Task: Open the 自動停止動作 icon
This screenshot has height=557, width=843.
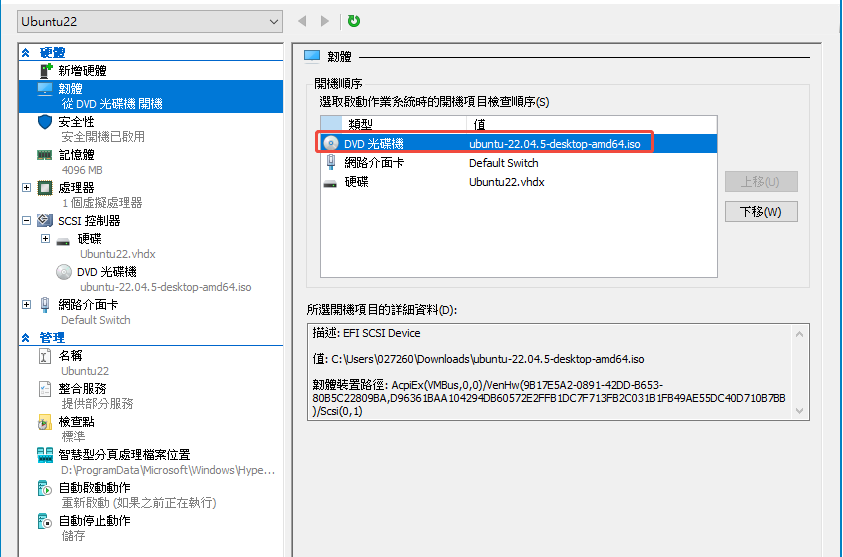Action: click(x=45, y=521)
